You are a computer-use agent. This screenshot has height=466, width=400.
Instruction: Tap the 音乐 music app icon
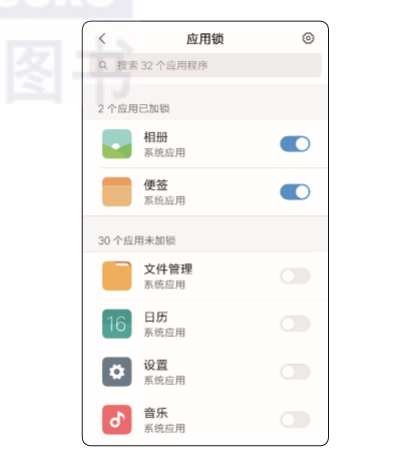[117, 420]
